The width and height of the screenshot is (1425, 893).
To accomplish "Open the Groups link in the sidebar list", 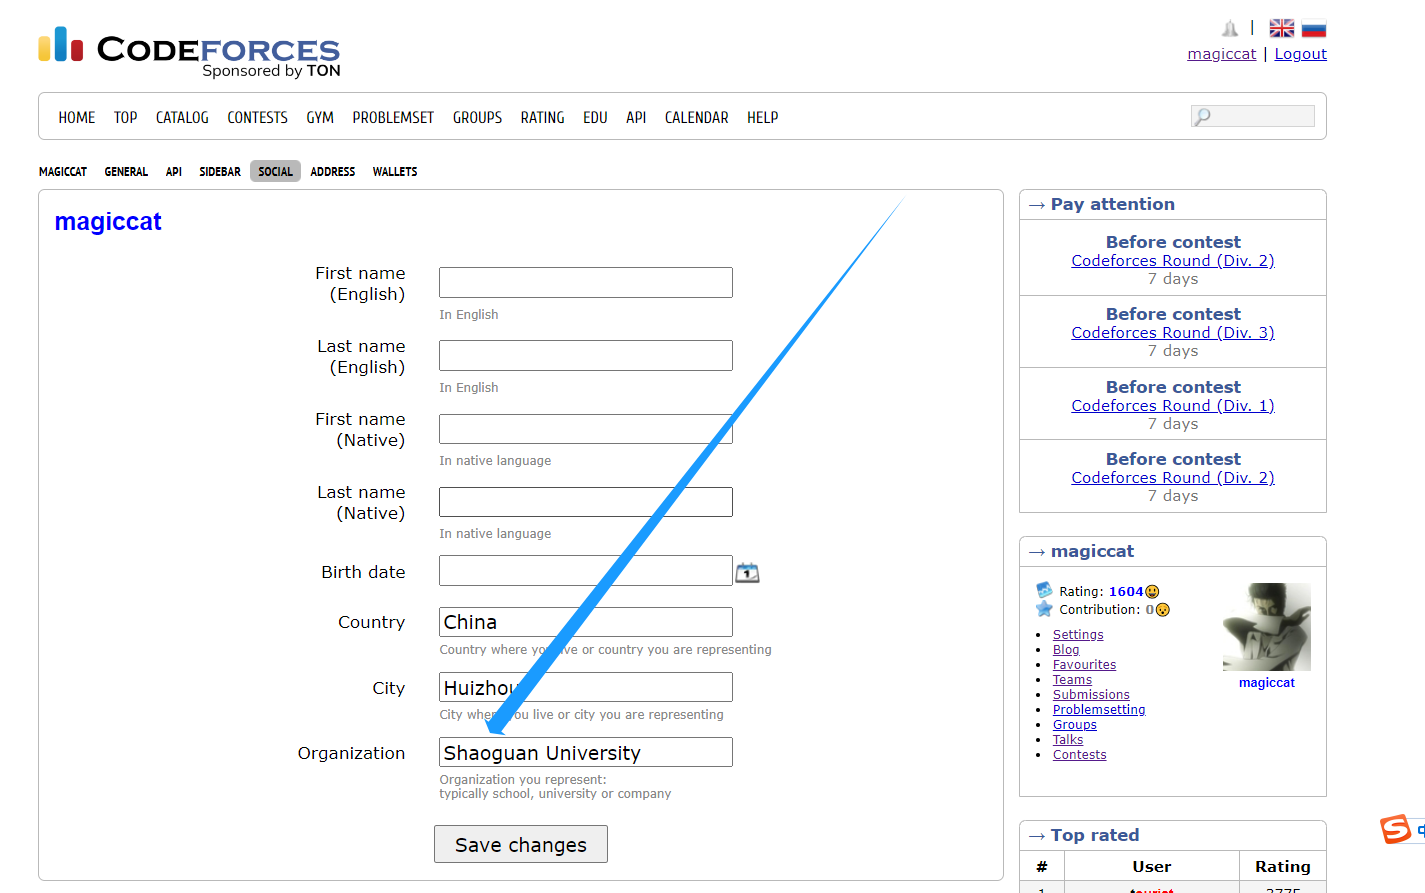I will [1075, 725].
